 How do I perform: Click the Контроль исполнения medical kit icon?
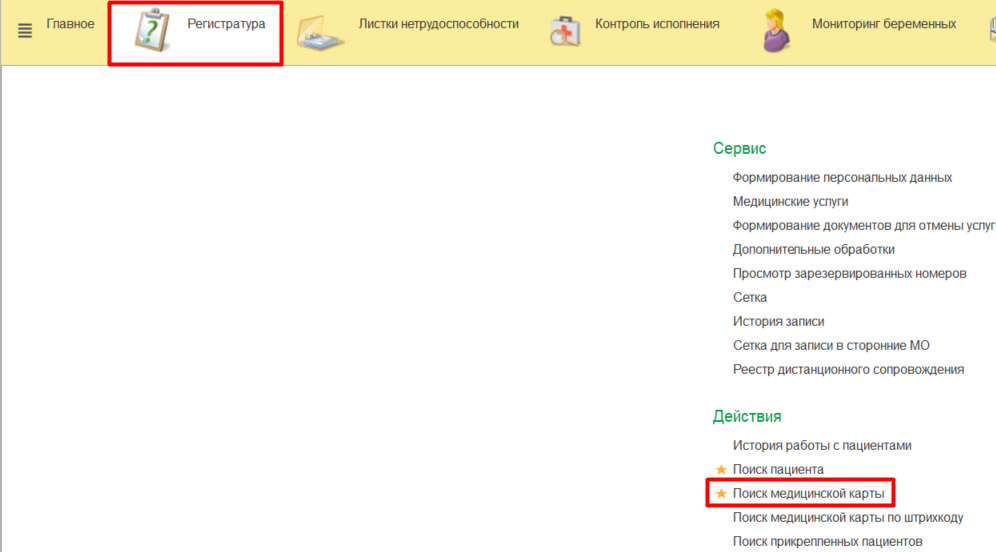click(566, 32)
